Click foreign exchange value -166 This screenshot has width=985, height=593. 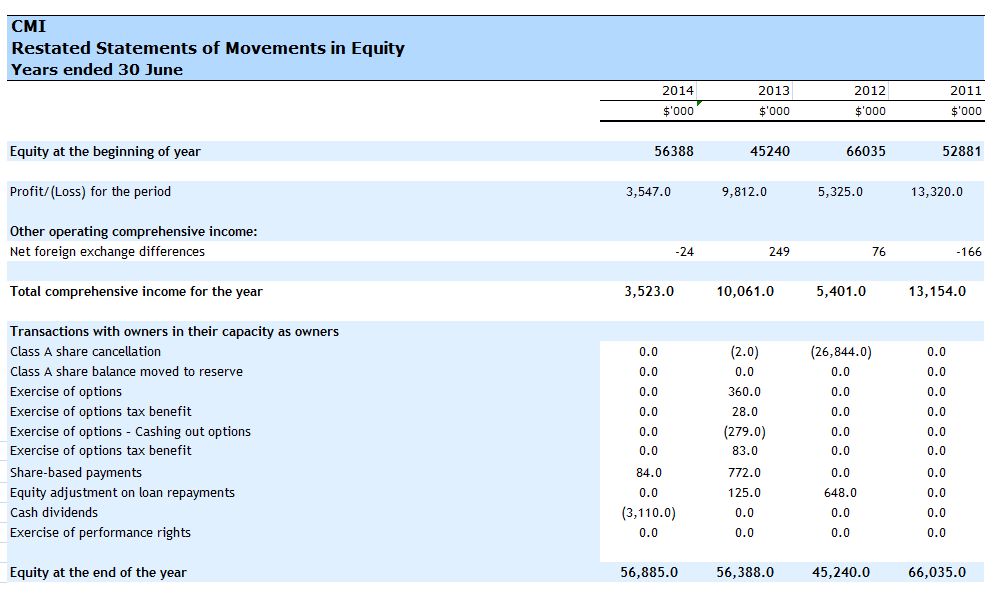[x=968, y=252]
